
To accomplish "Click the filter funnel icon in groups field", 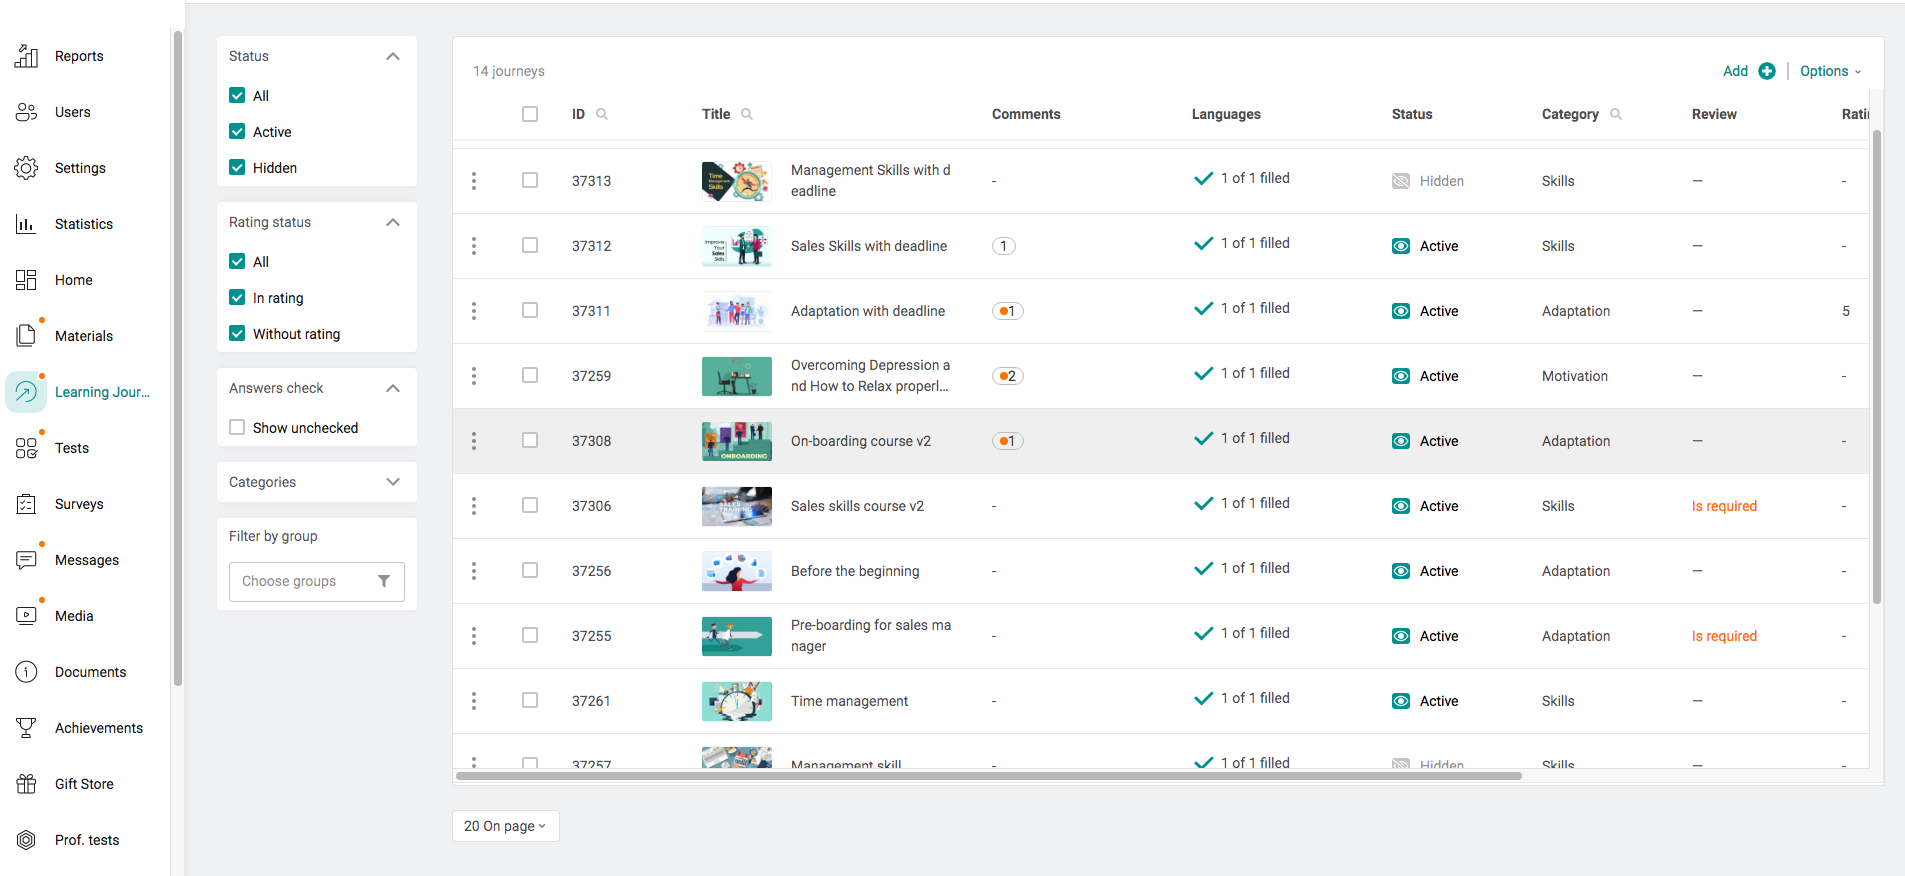I will 384,581.
